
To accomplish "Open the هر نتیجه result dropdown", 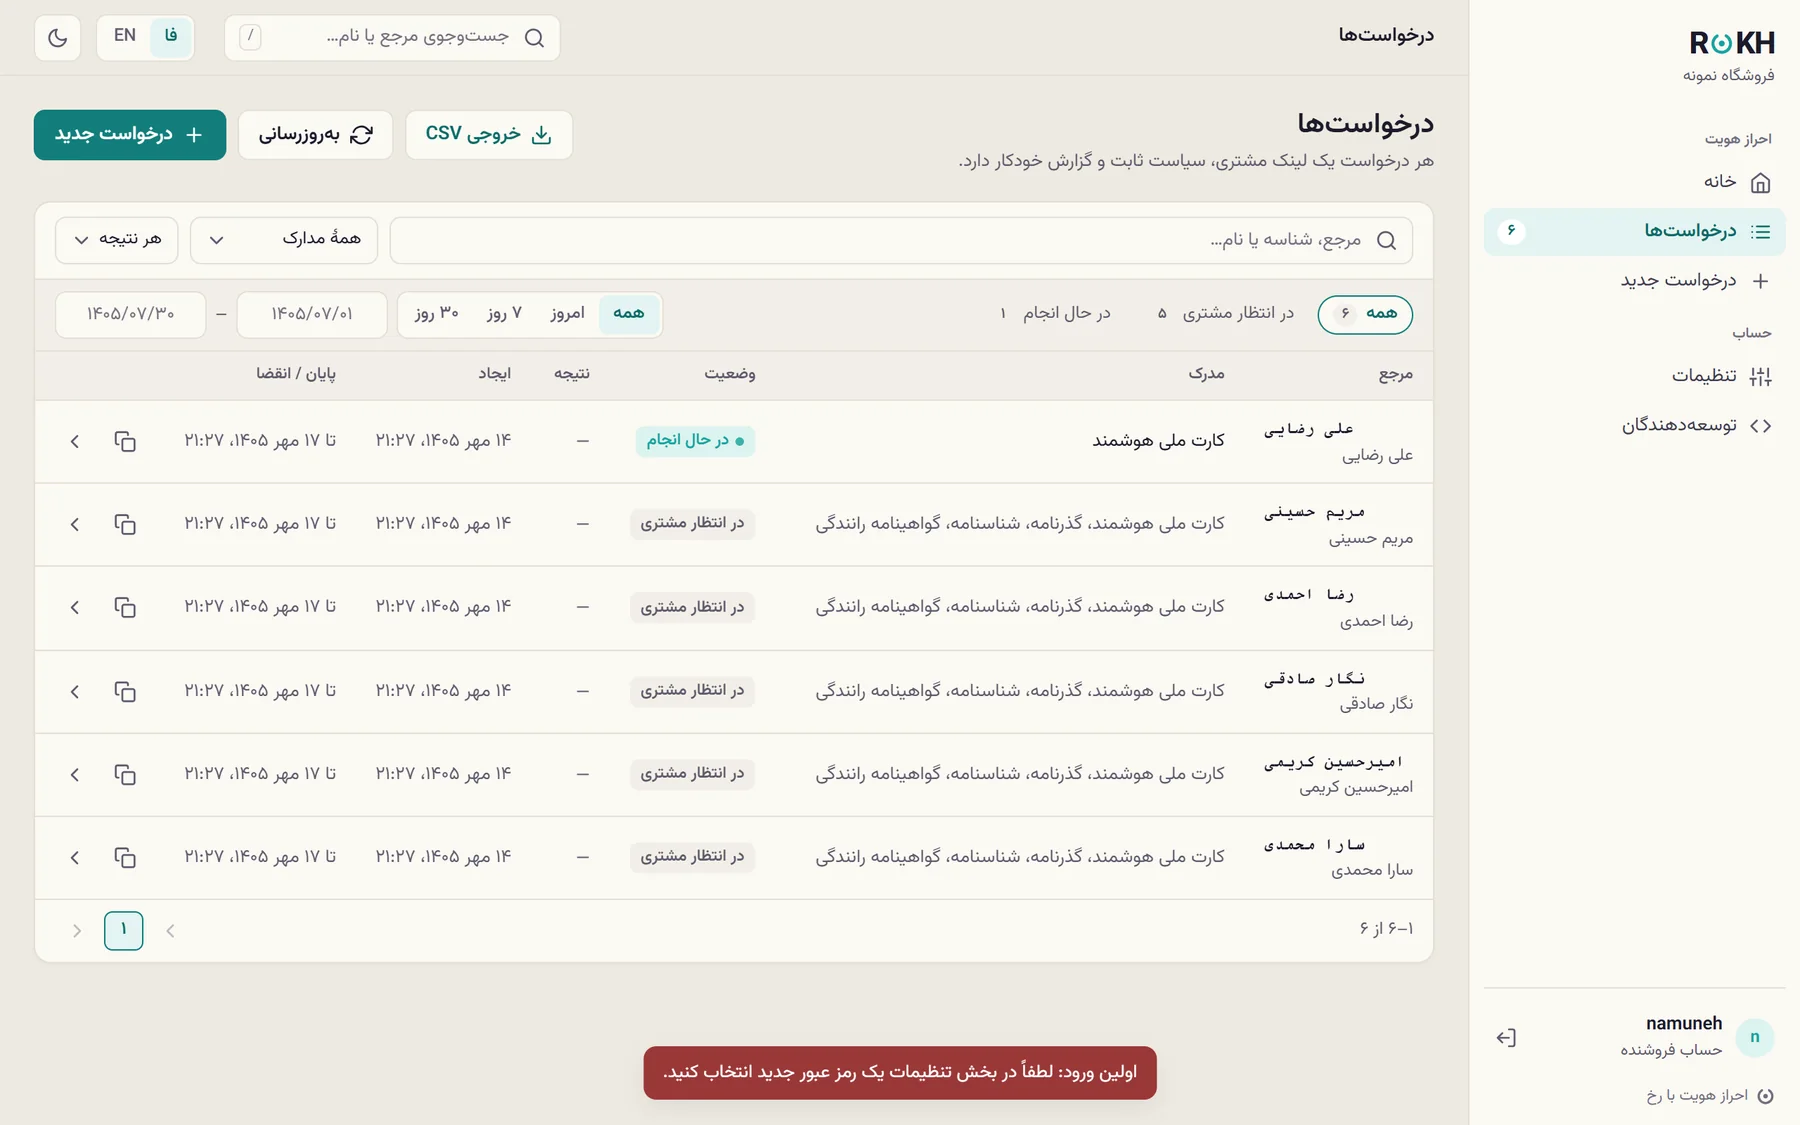I will tap(117, 239).
